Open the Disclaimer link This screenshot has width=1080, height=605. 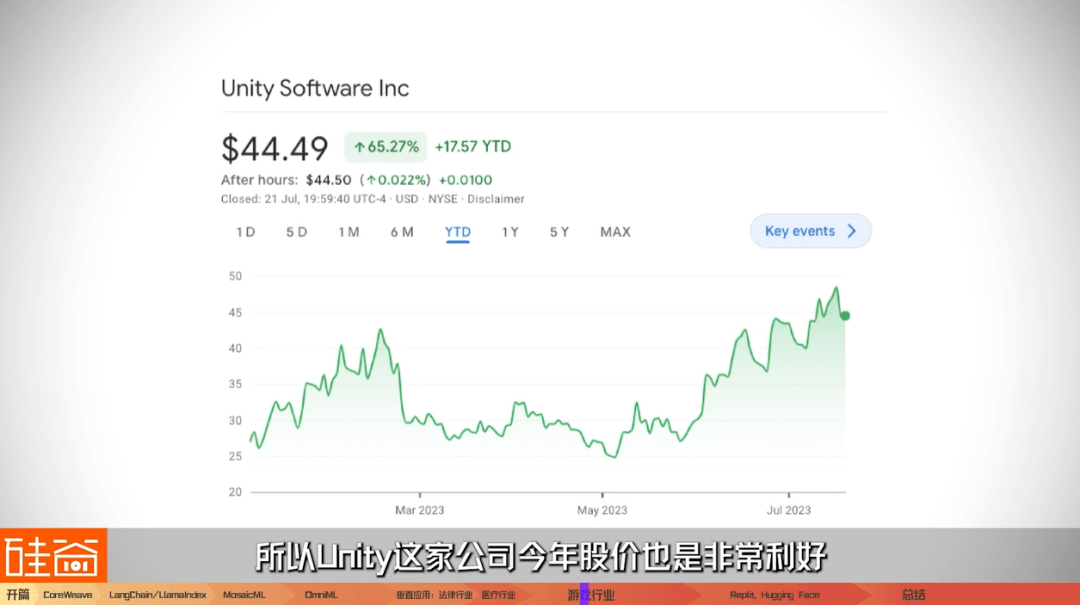(495, 199)
